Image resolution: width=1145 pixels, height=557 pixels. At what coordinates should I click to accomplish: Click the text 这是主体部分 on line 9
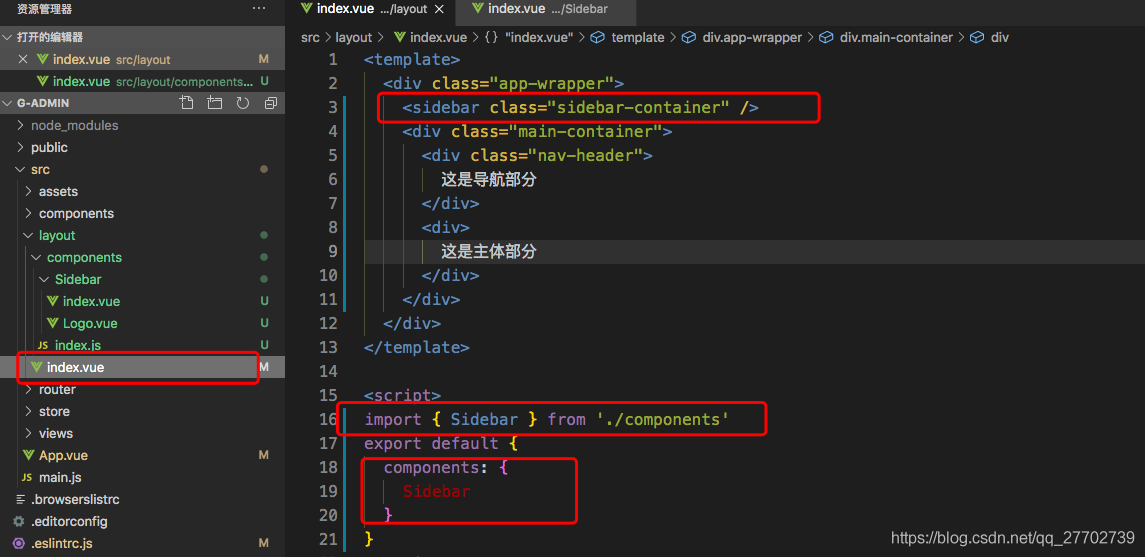click(x=489, y=252)
